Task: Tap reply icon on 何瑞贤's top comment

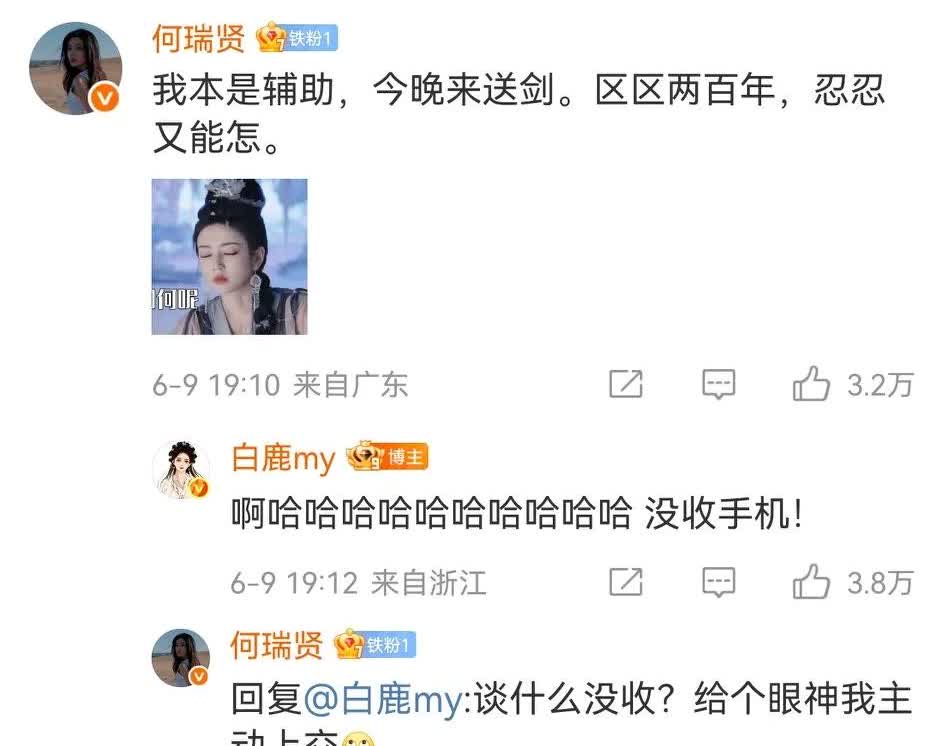Action: (718, 384)
